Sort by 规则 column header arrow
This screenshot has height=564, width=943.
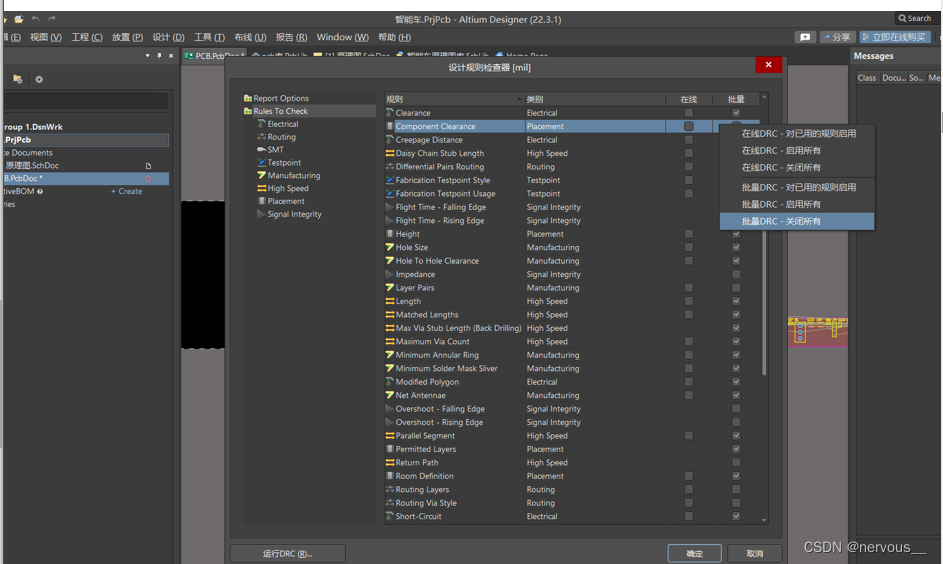519,99
